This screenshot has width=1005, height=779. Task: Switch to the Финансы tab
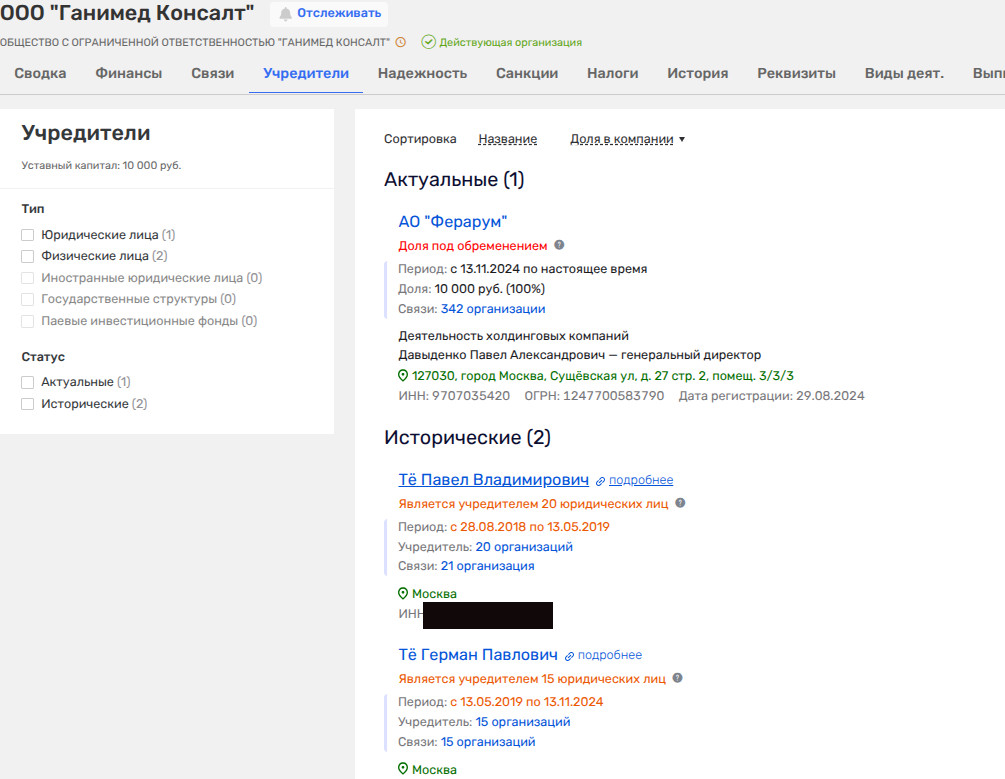tap(129, 73)
